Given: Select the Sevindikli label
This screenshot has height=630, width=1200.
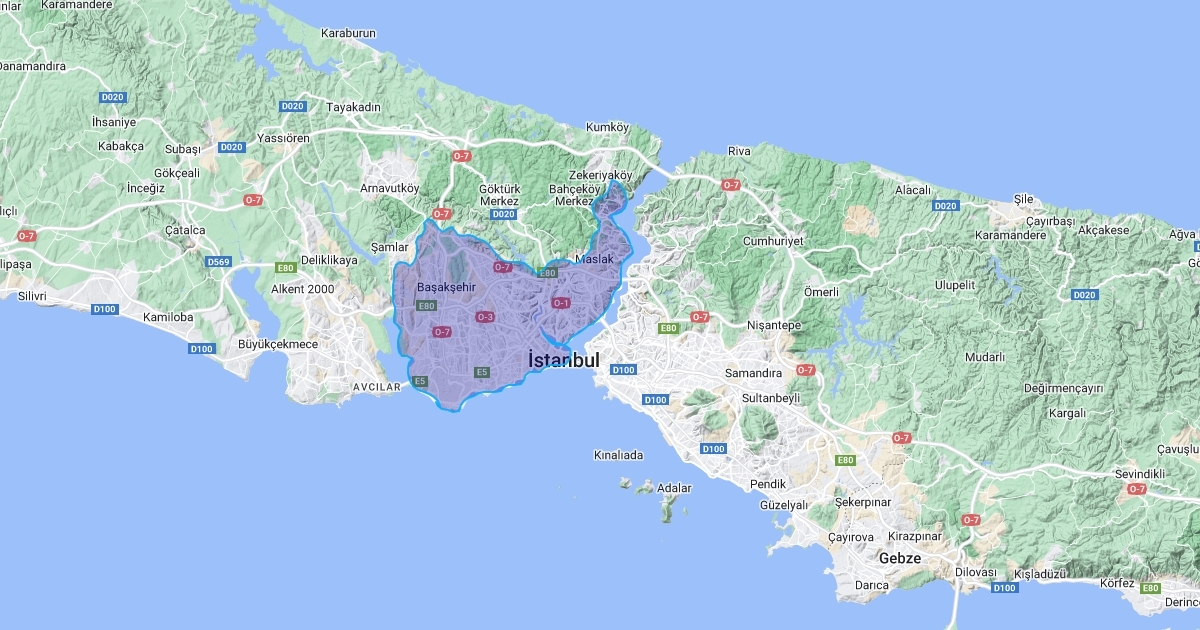Looking at the screenshot, I should 1138,473.
